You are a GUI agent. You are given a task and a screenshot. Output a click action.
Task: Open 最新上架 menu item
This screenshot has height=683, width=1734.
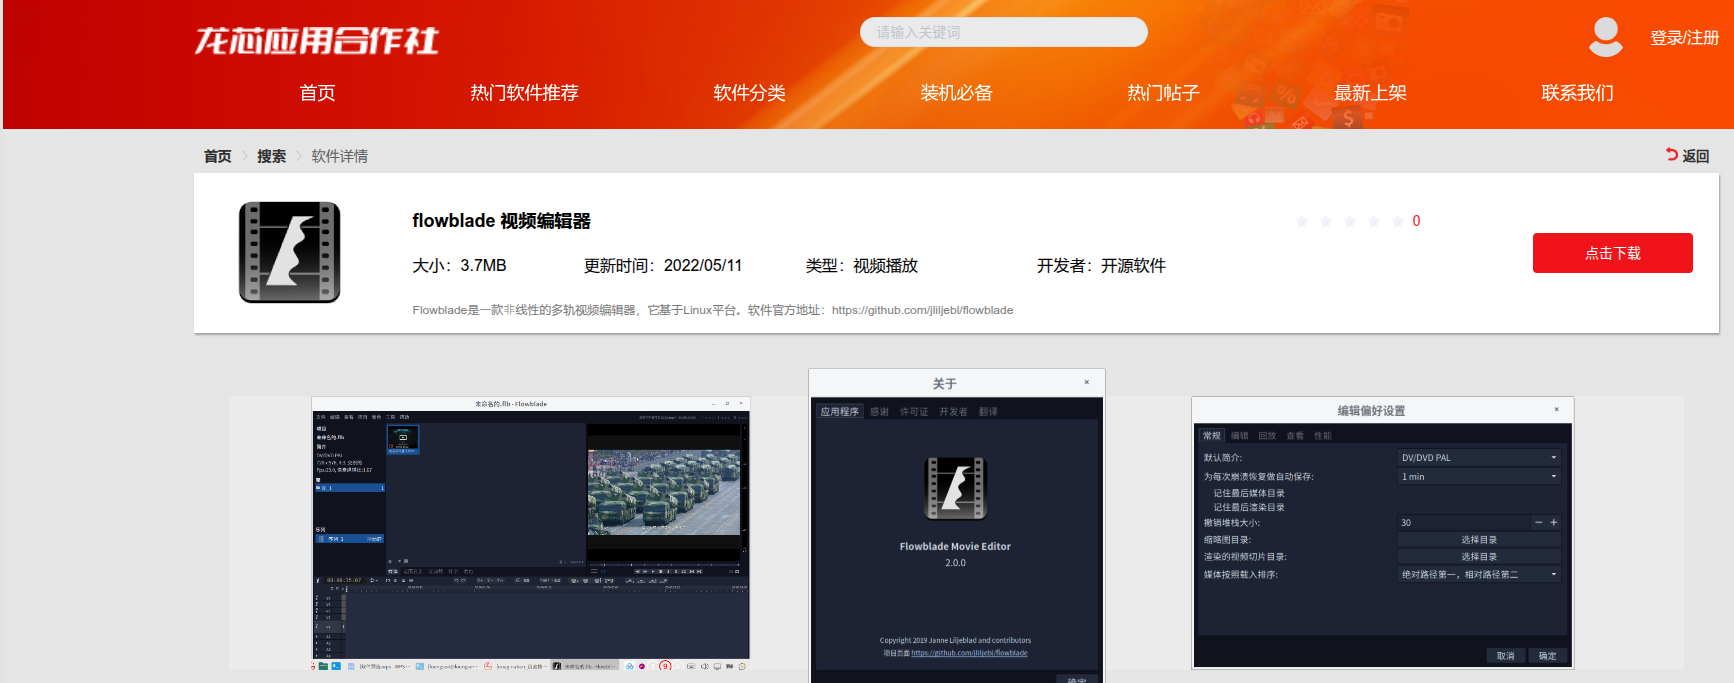[x=1371, y=93]
